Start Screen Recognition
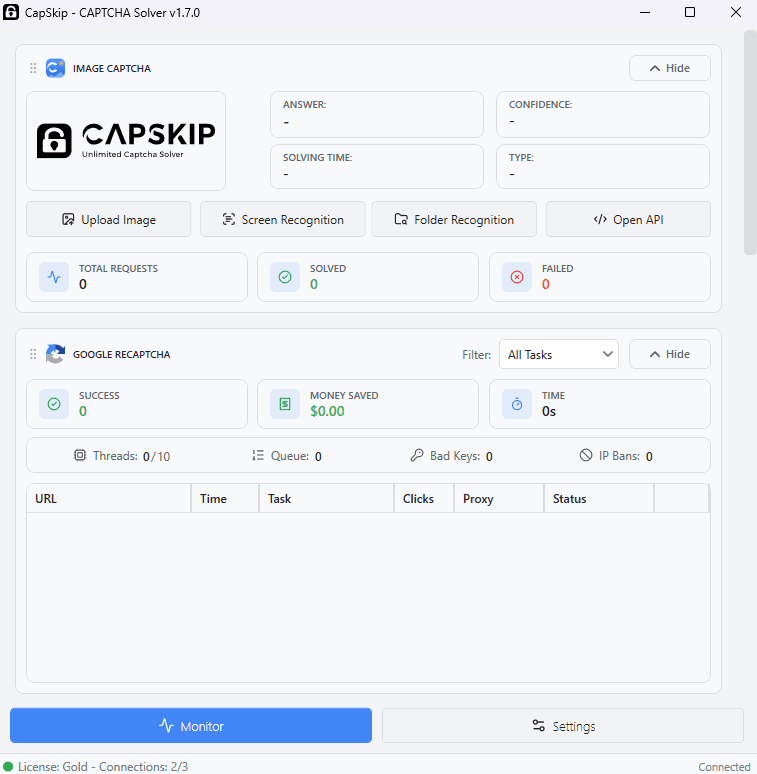The height and width of the screenshot is (774, 757). coord(283,219)
